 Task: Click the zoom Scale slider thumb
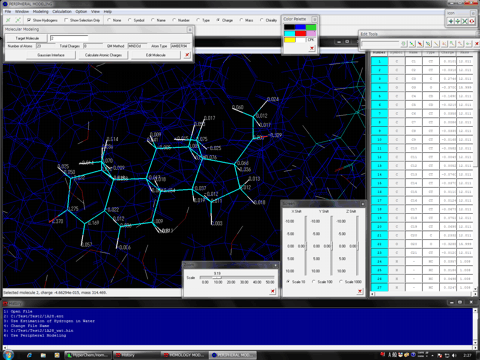(217, 277)
